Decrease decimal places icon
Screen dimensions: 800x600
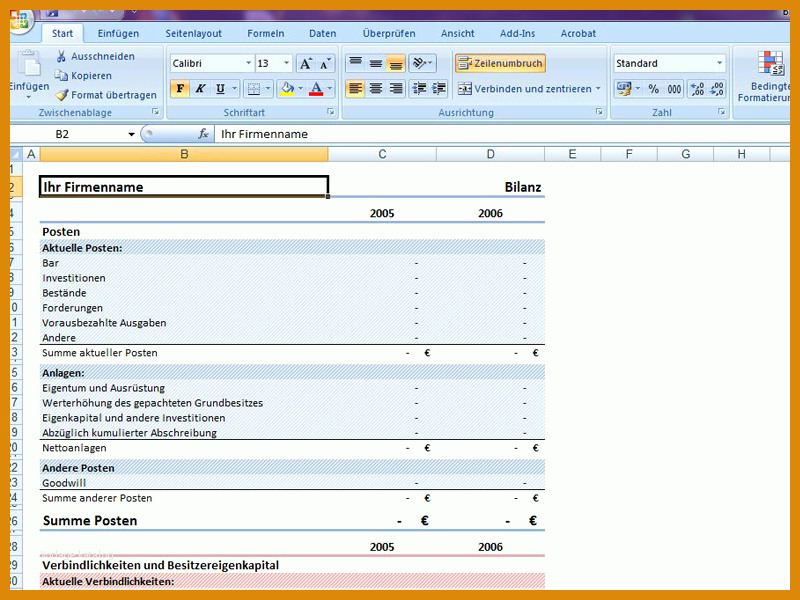[717, 89]
